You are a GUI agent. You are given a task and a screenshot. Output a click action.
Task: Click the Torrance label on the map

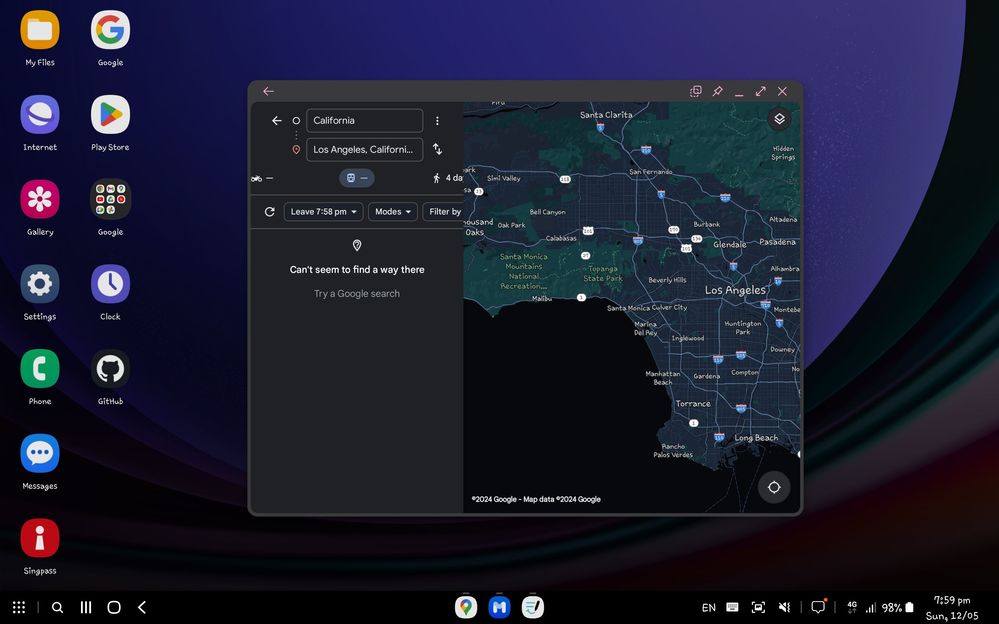point(693,403)
